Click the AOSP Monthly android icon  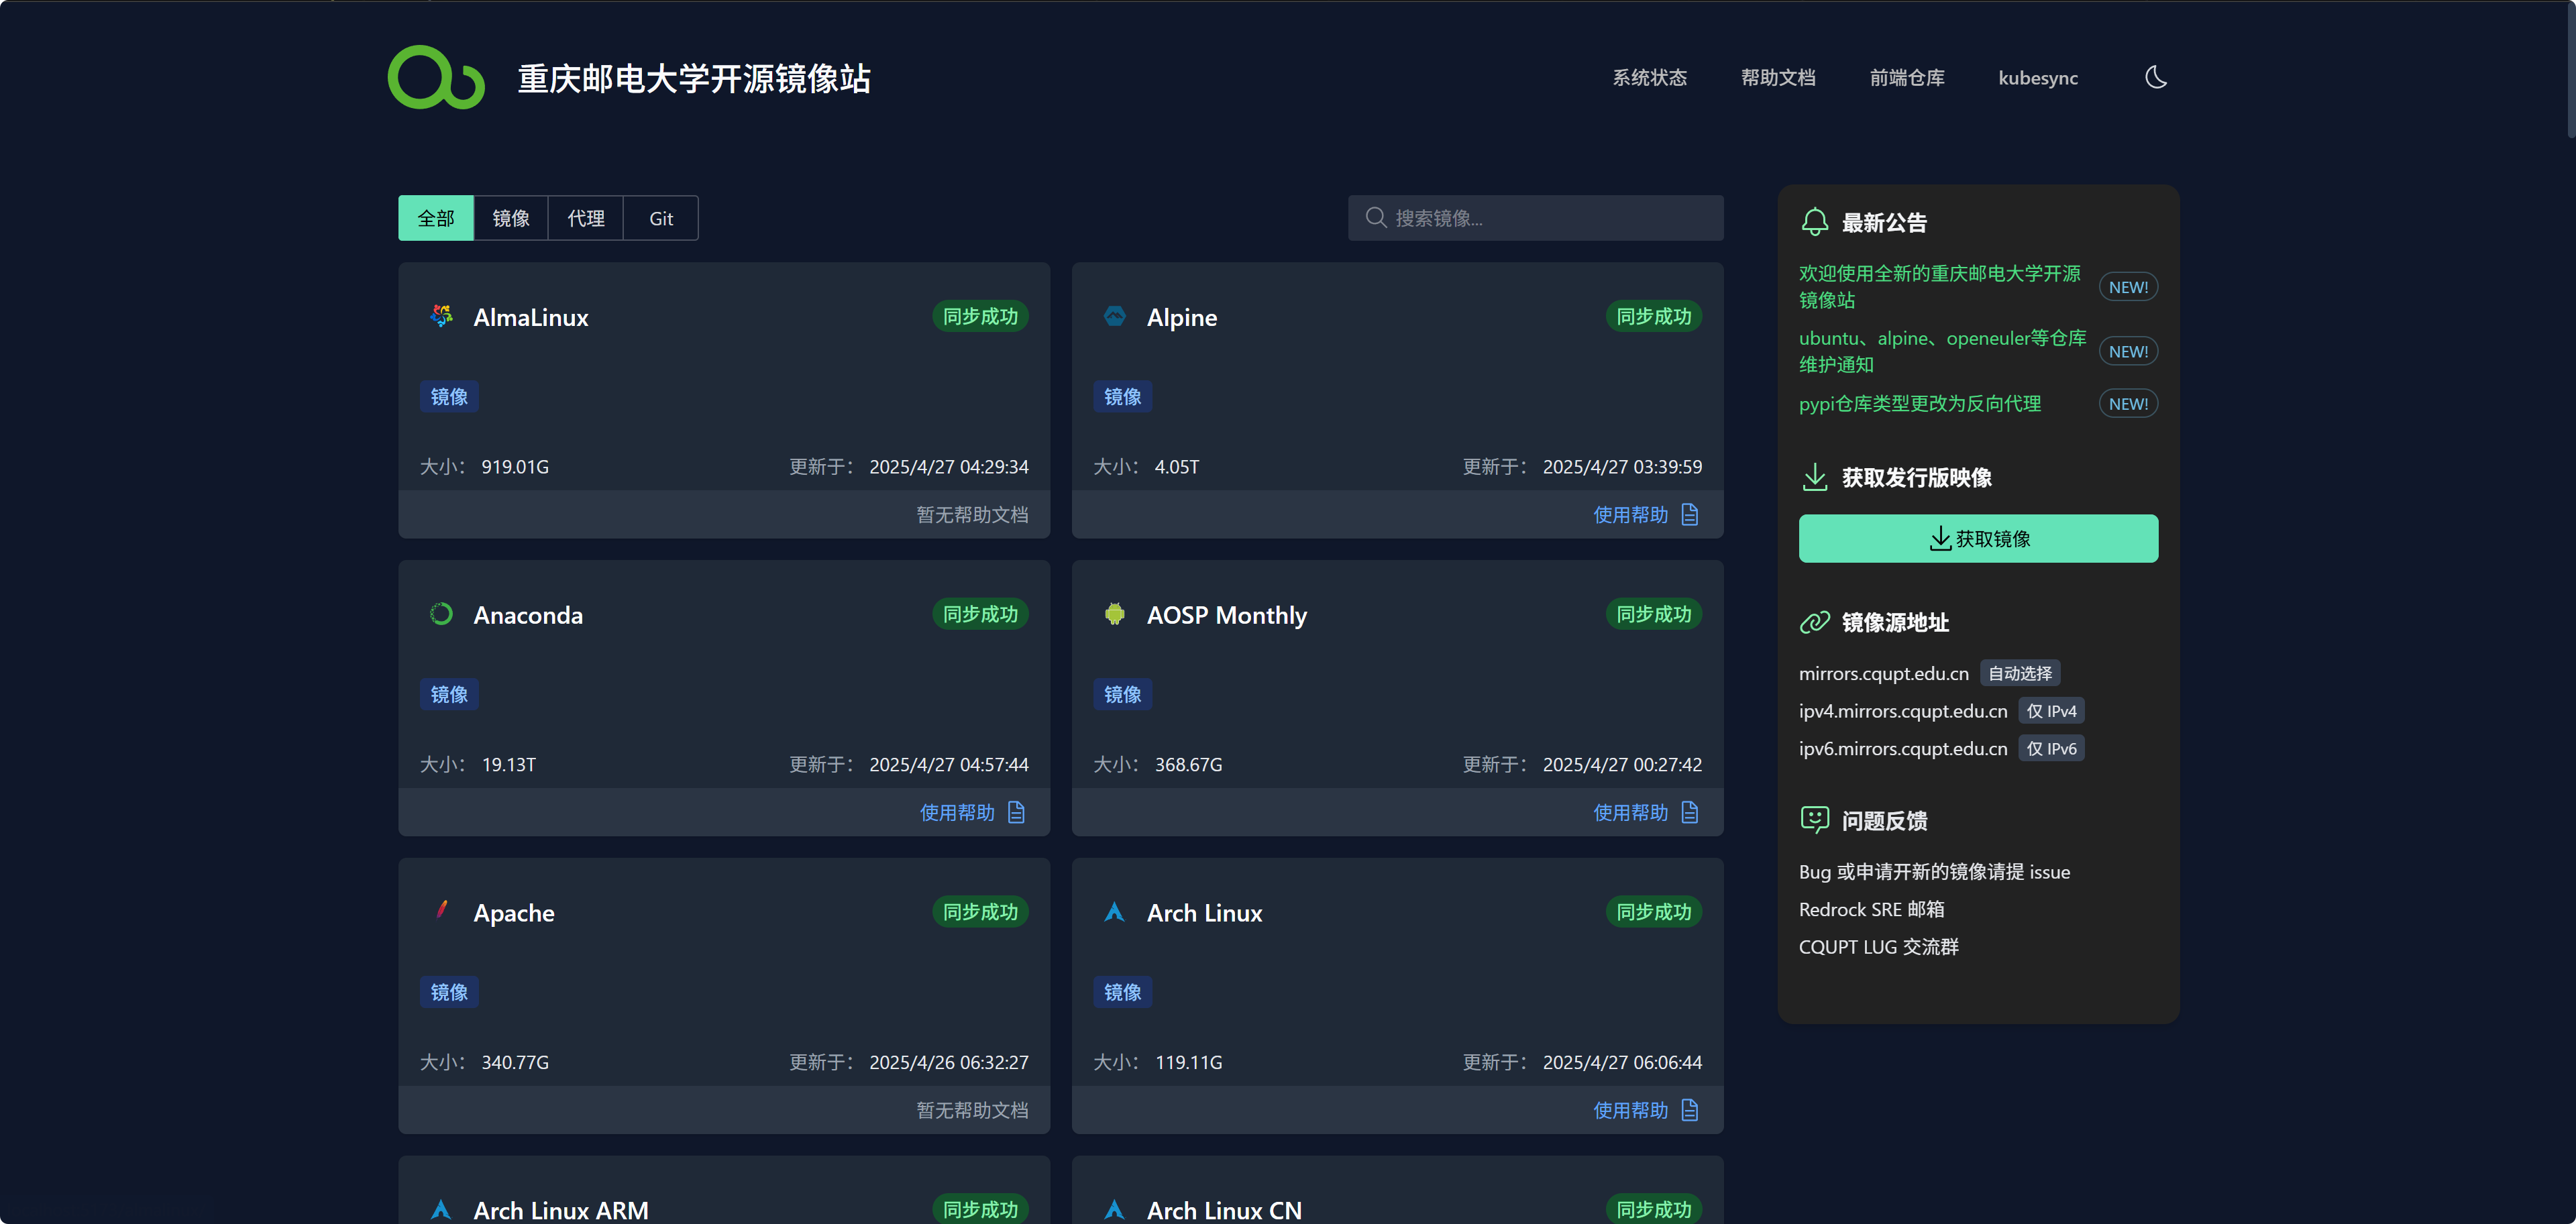click(1114, 614)
